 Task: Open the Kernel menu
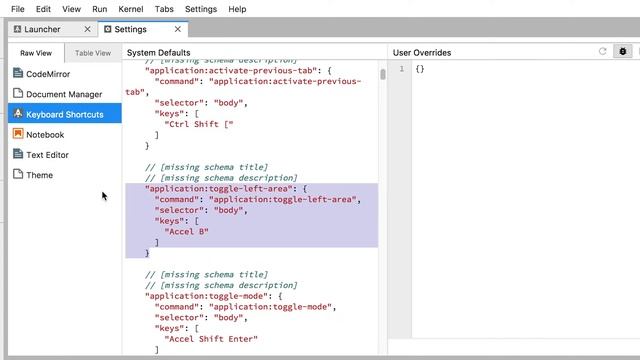point(131,9)
